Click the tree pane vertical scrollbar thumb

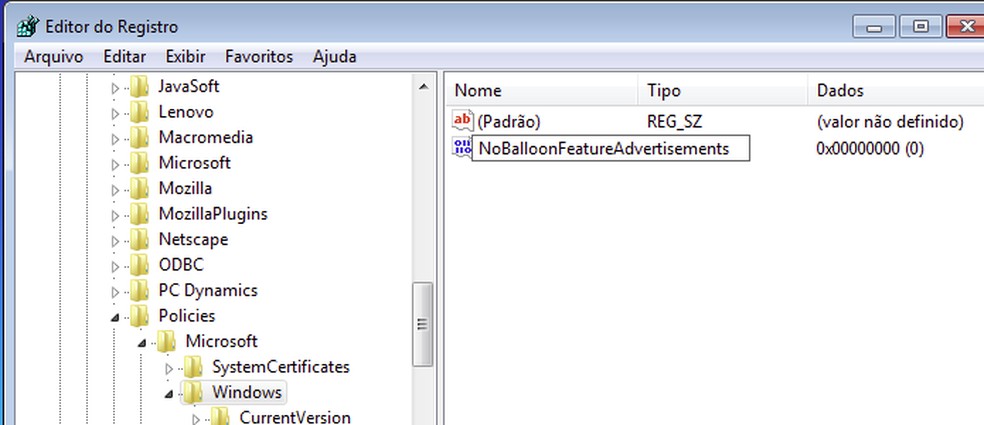422,324
